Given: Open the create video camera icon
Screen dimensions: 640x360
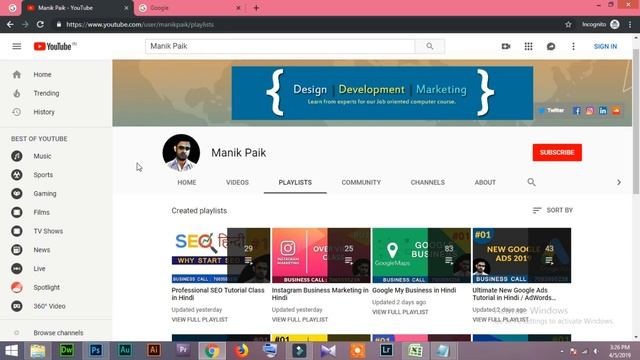Looking at the screenshot, I should click(506, 46).
